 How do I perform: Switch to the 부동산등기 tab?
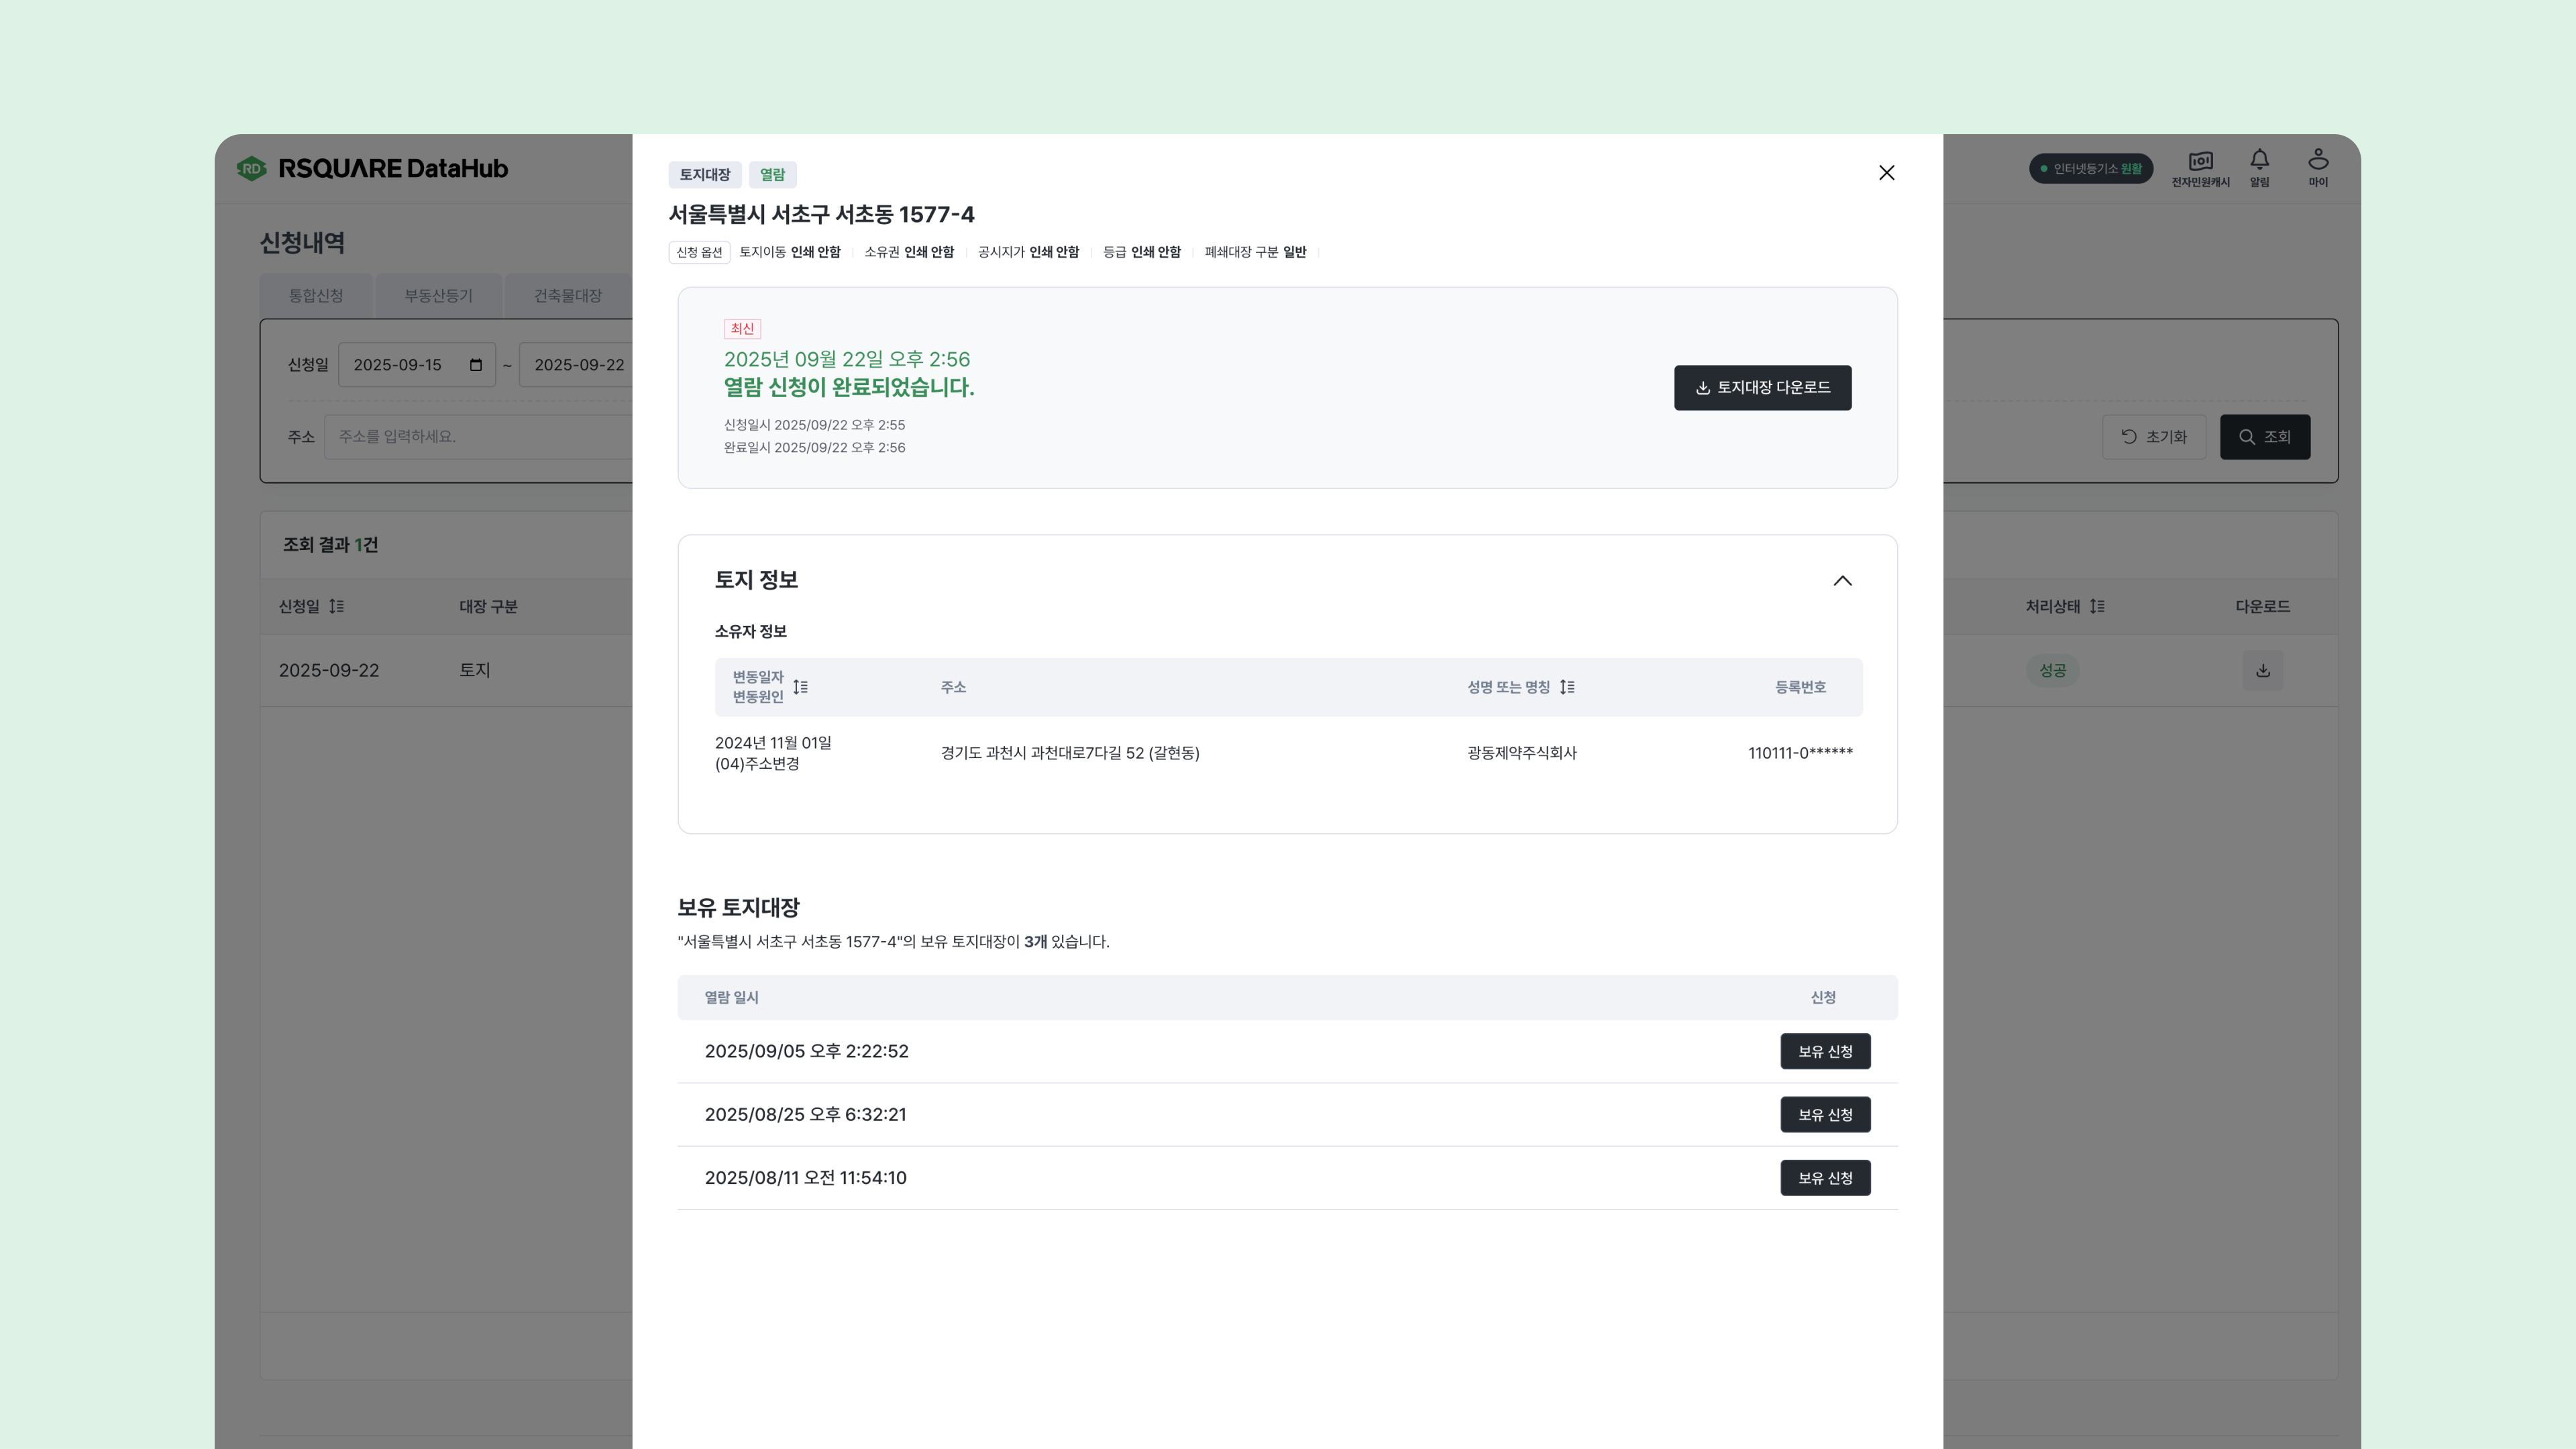point(438,295)
